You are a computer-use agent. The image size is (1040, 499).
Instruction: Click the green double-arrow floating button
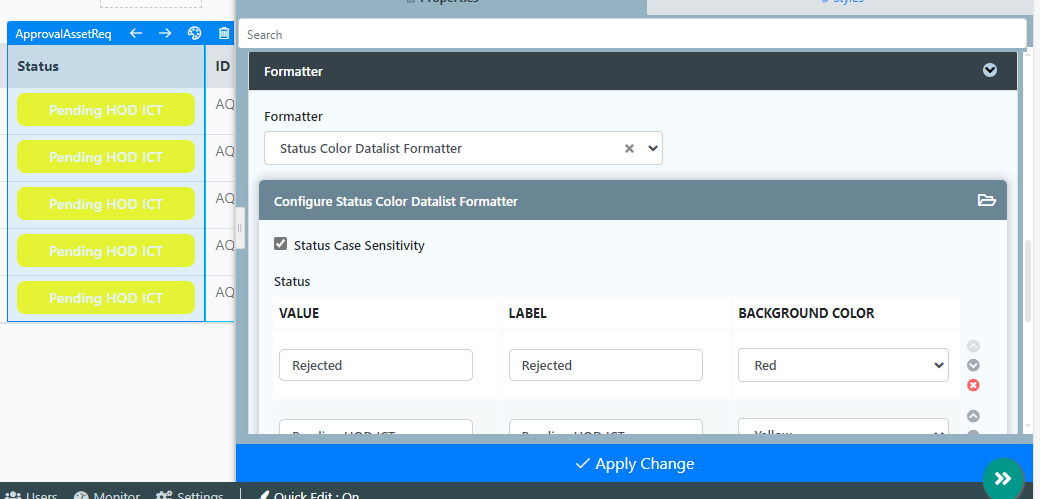(x=1003, y=477)
